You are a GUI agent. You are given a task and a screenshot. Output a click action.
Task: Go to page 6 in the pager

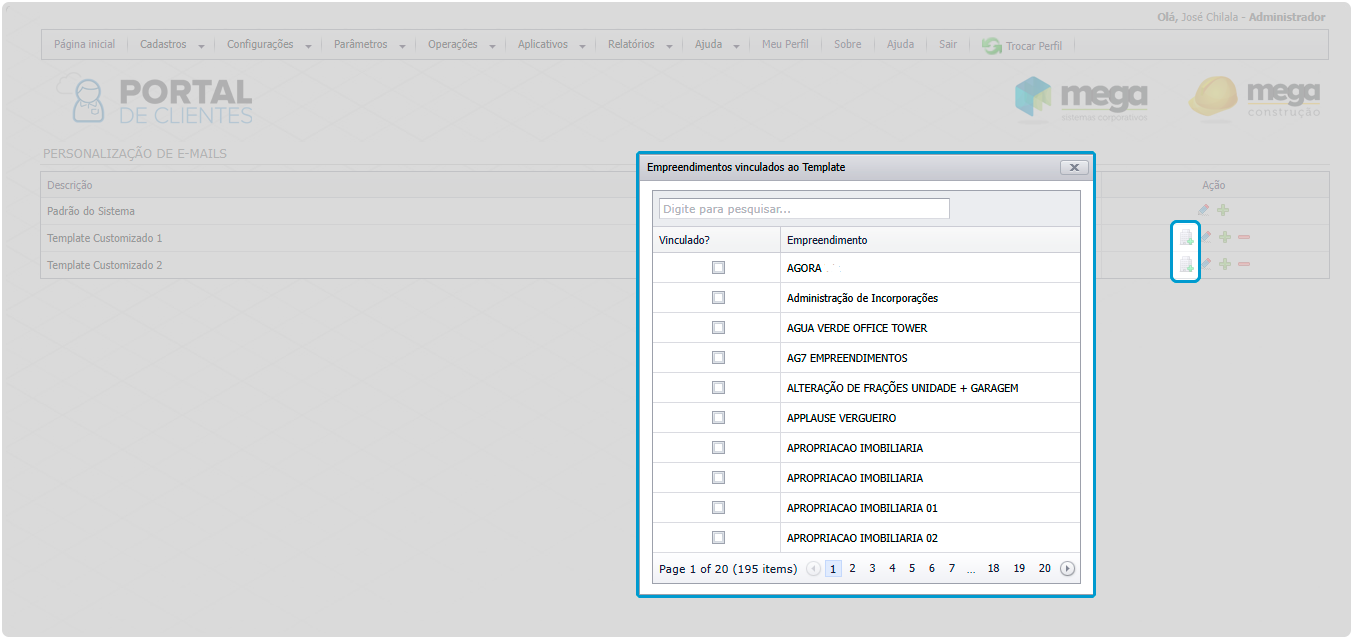[931, 569]
